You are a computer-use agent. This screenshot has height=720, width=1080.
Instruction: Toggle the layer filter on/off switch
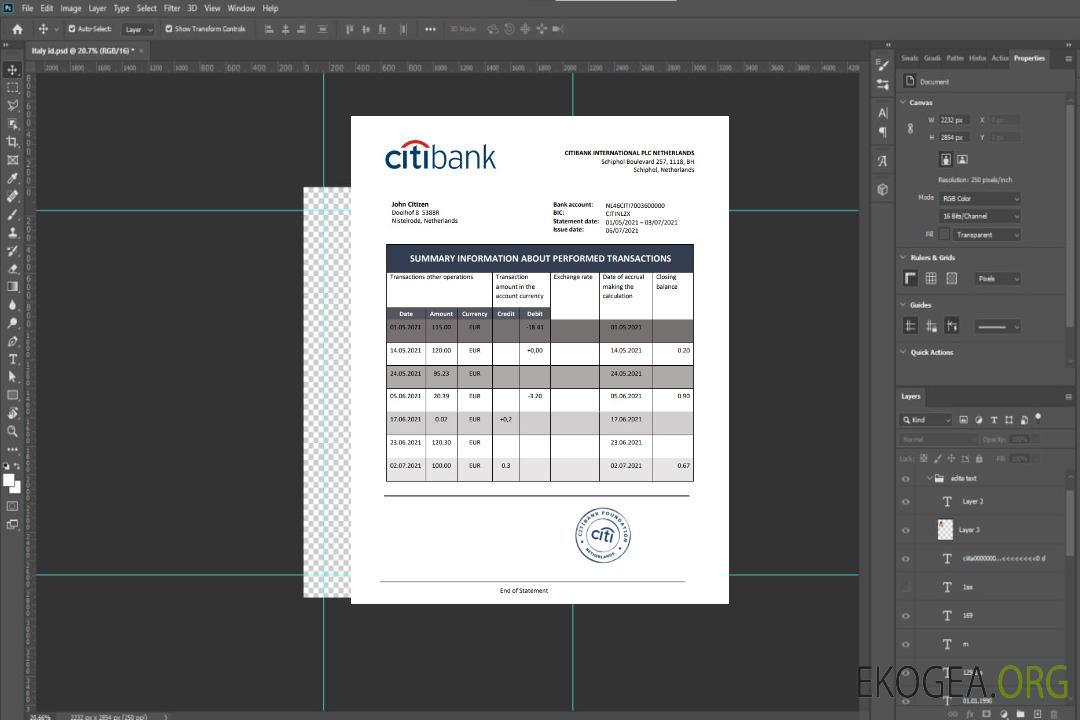(1038, 418)
